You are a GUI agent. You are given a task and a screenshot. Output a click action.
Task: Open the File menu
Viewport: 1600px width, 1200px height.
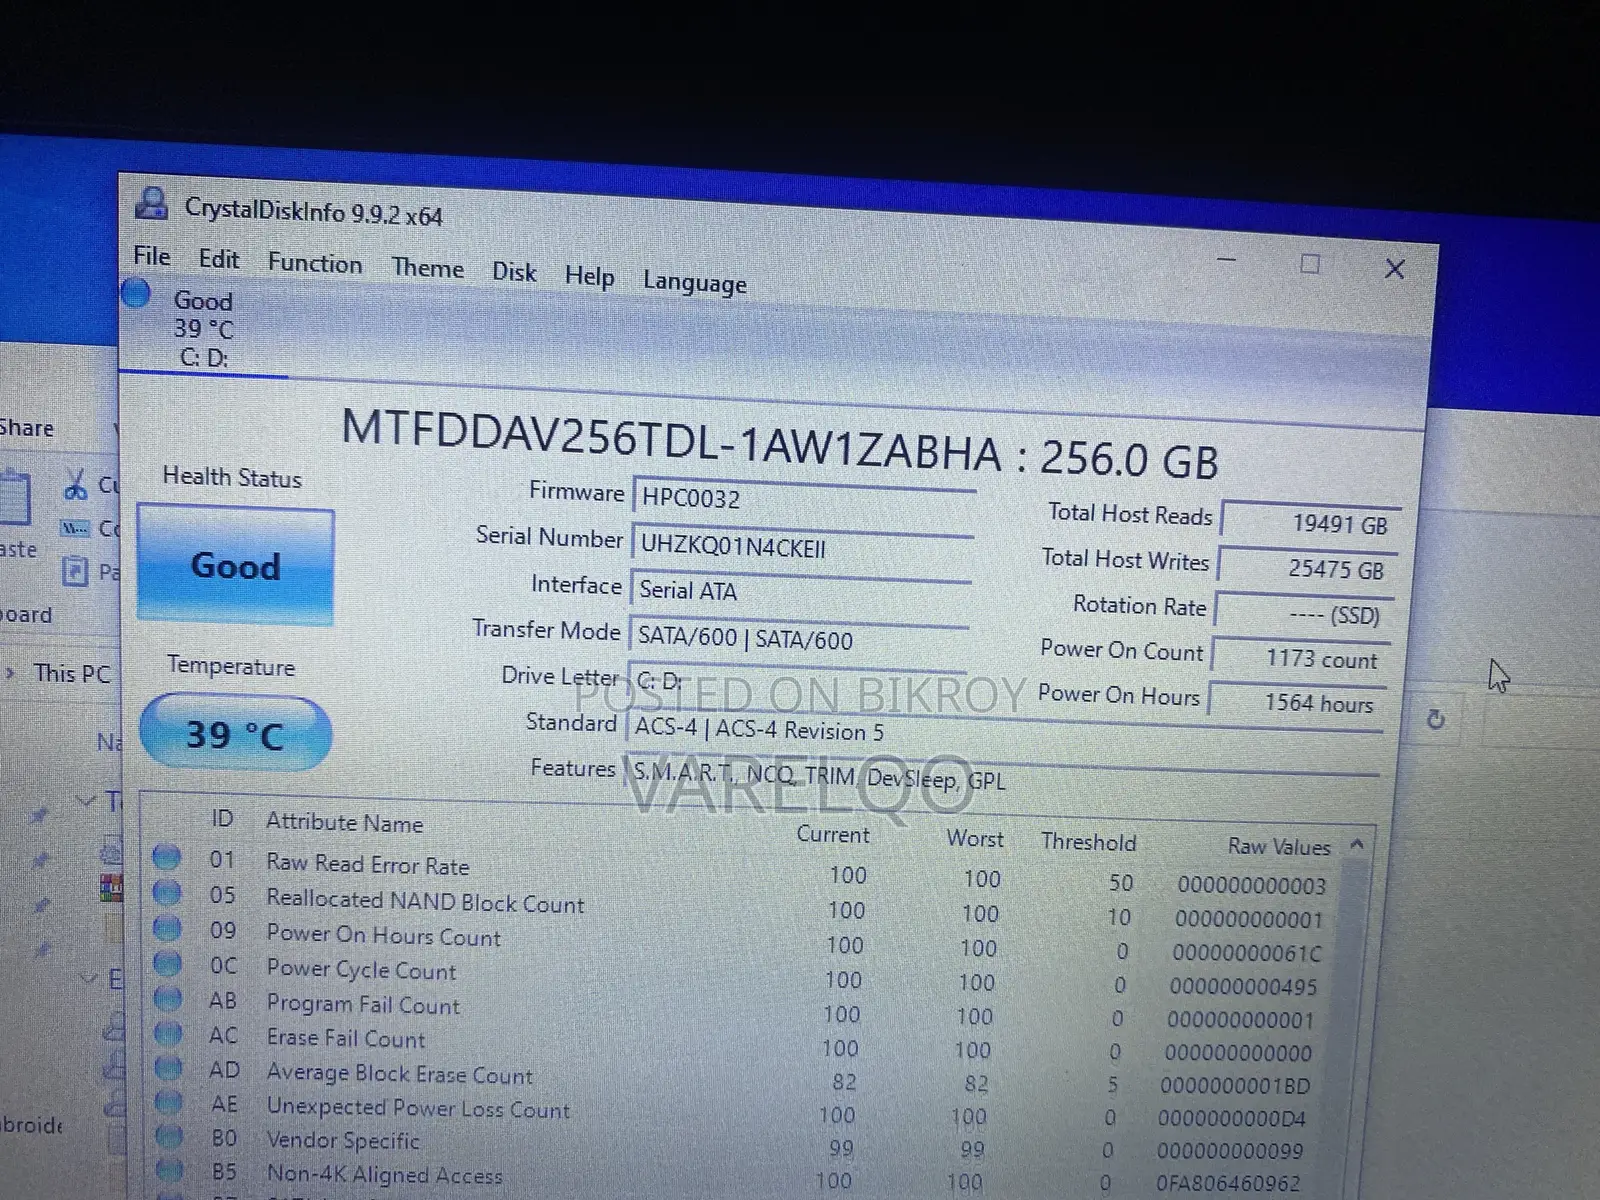[152, 256]
